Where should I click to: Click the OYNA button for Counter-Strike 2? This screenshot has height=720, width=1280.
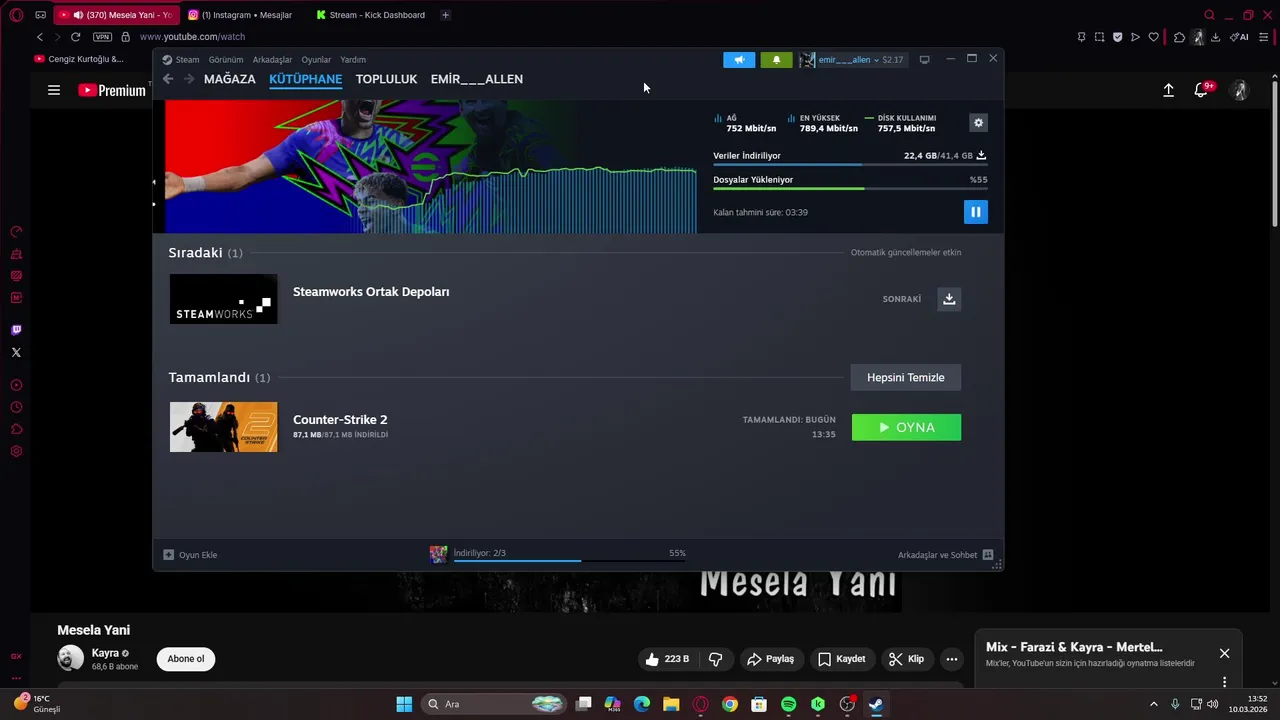coord(906,427)
